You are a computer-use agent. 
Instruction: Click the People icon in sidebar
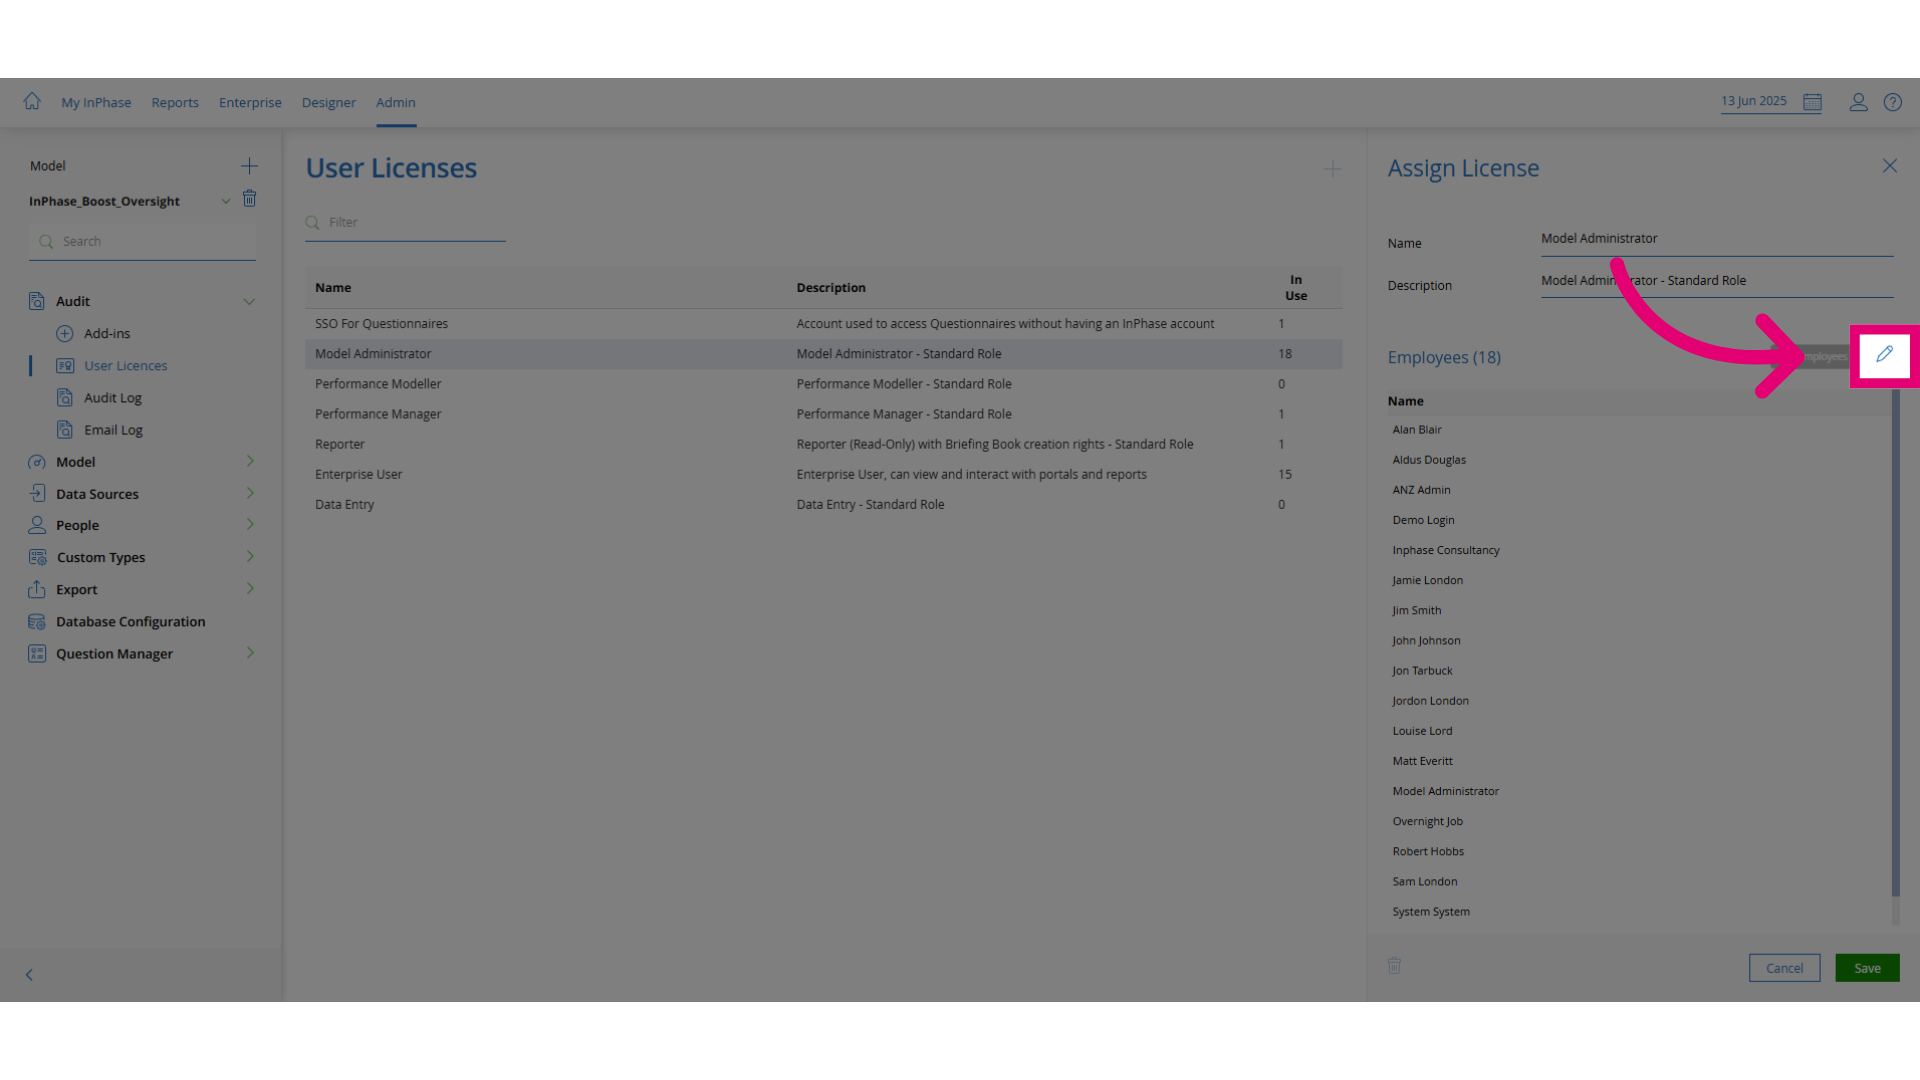click(x=37, y=525)
